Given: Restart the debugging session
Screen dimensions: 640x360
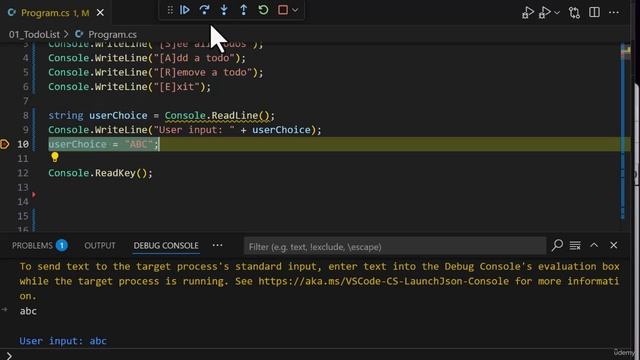Looking at the screenshot, I should click(263, 10).
